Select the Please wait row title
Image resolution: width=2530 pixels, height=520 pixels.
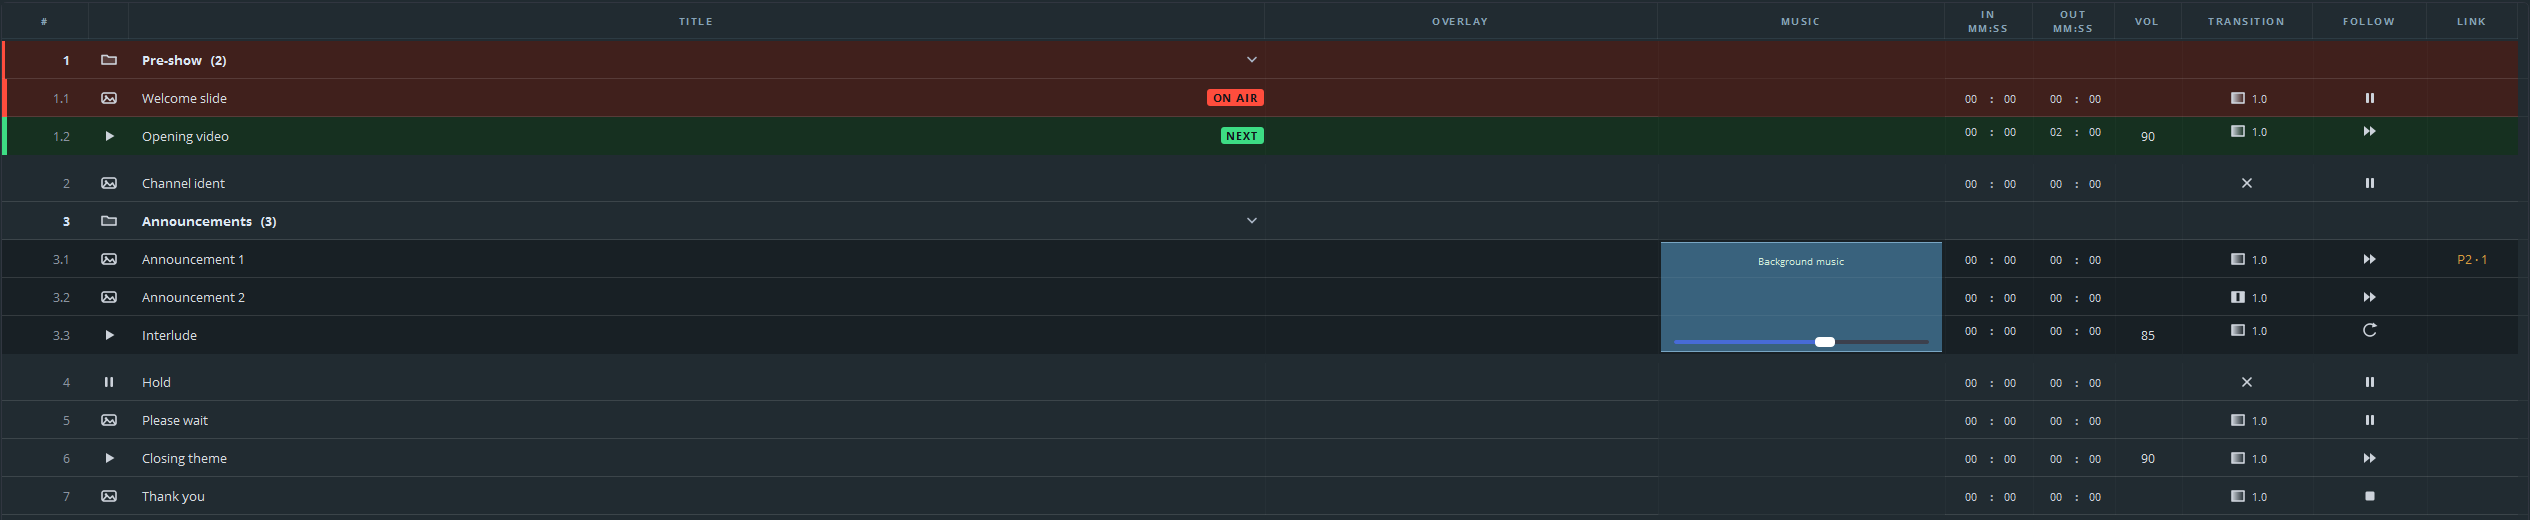[175, 420]
